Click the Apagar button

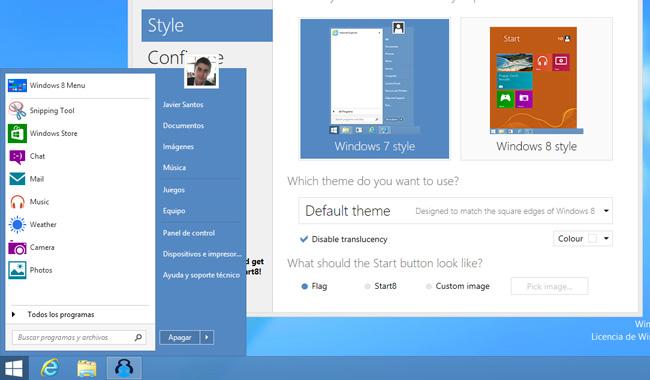(x=179, y=337)
